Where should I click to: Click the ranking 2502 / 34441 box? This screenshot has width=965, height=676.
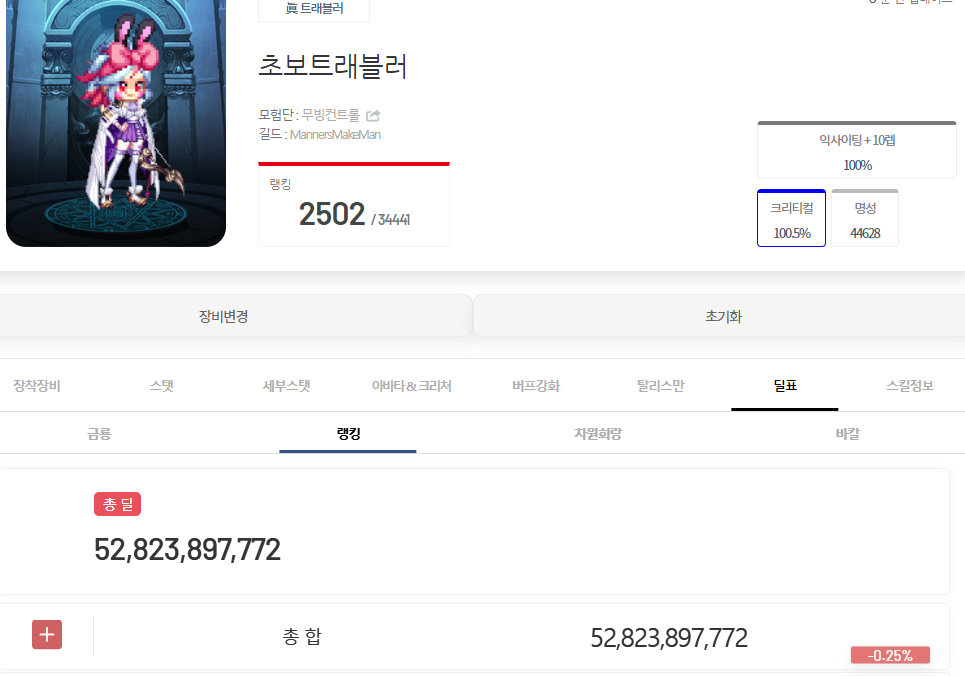(x=354, y=204)
